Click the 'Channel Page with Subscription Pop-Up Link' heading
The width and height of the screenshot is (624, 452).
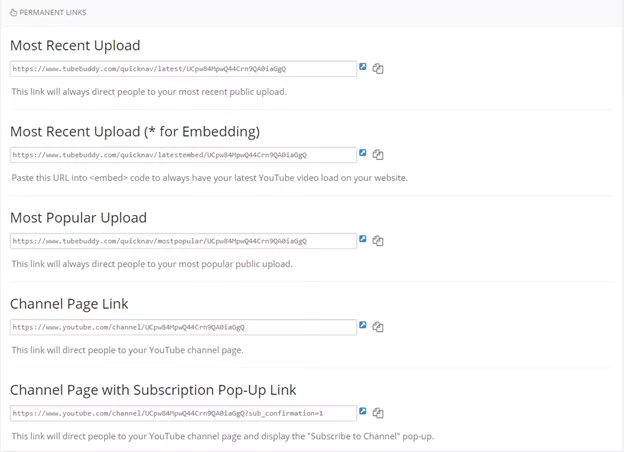click(153, 390)
